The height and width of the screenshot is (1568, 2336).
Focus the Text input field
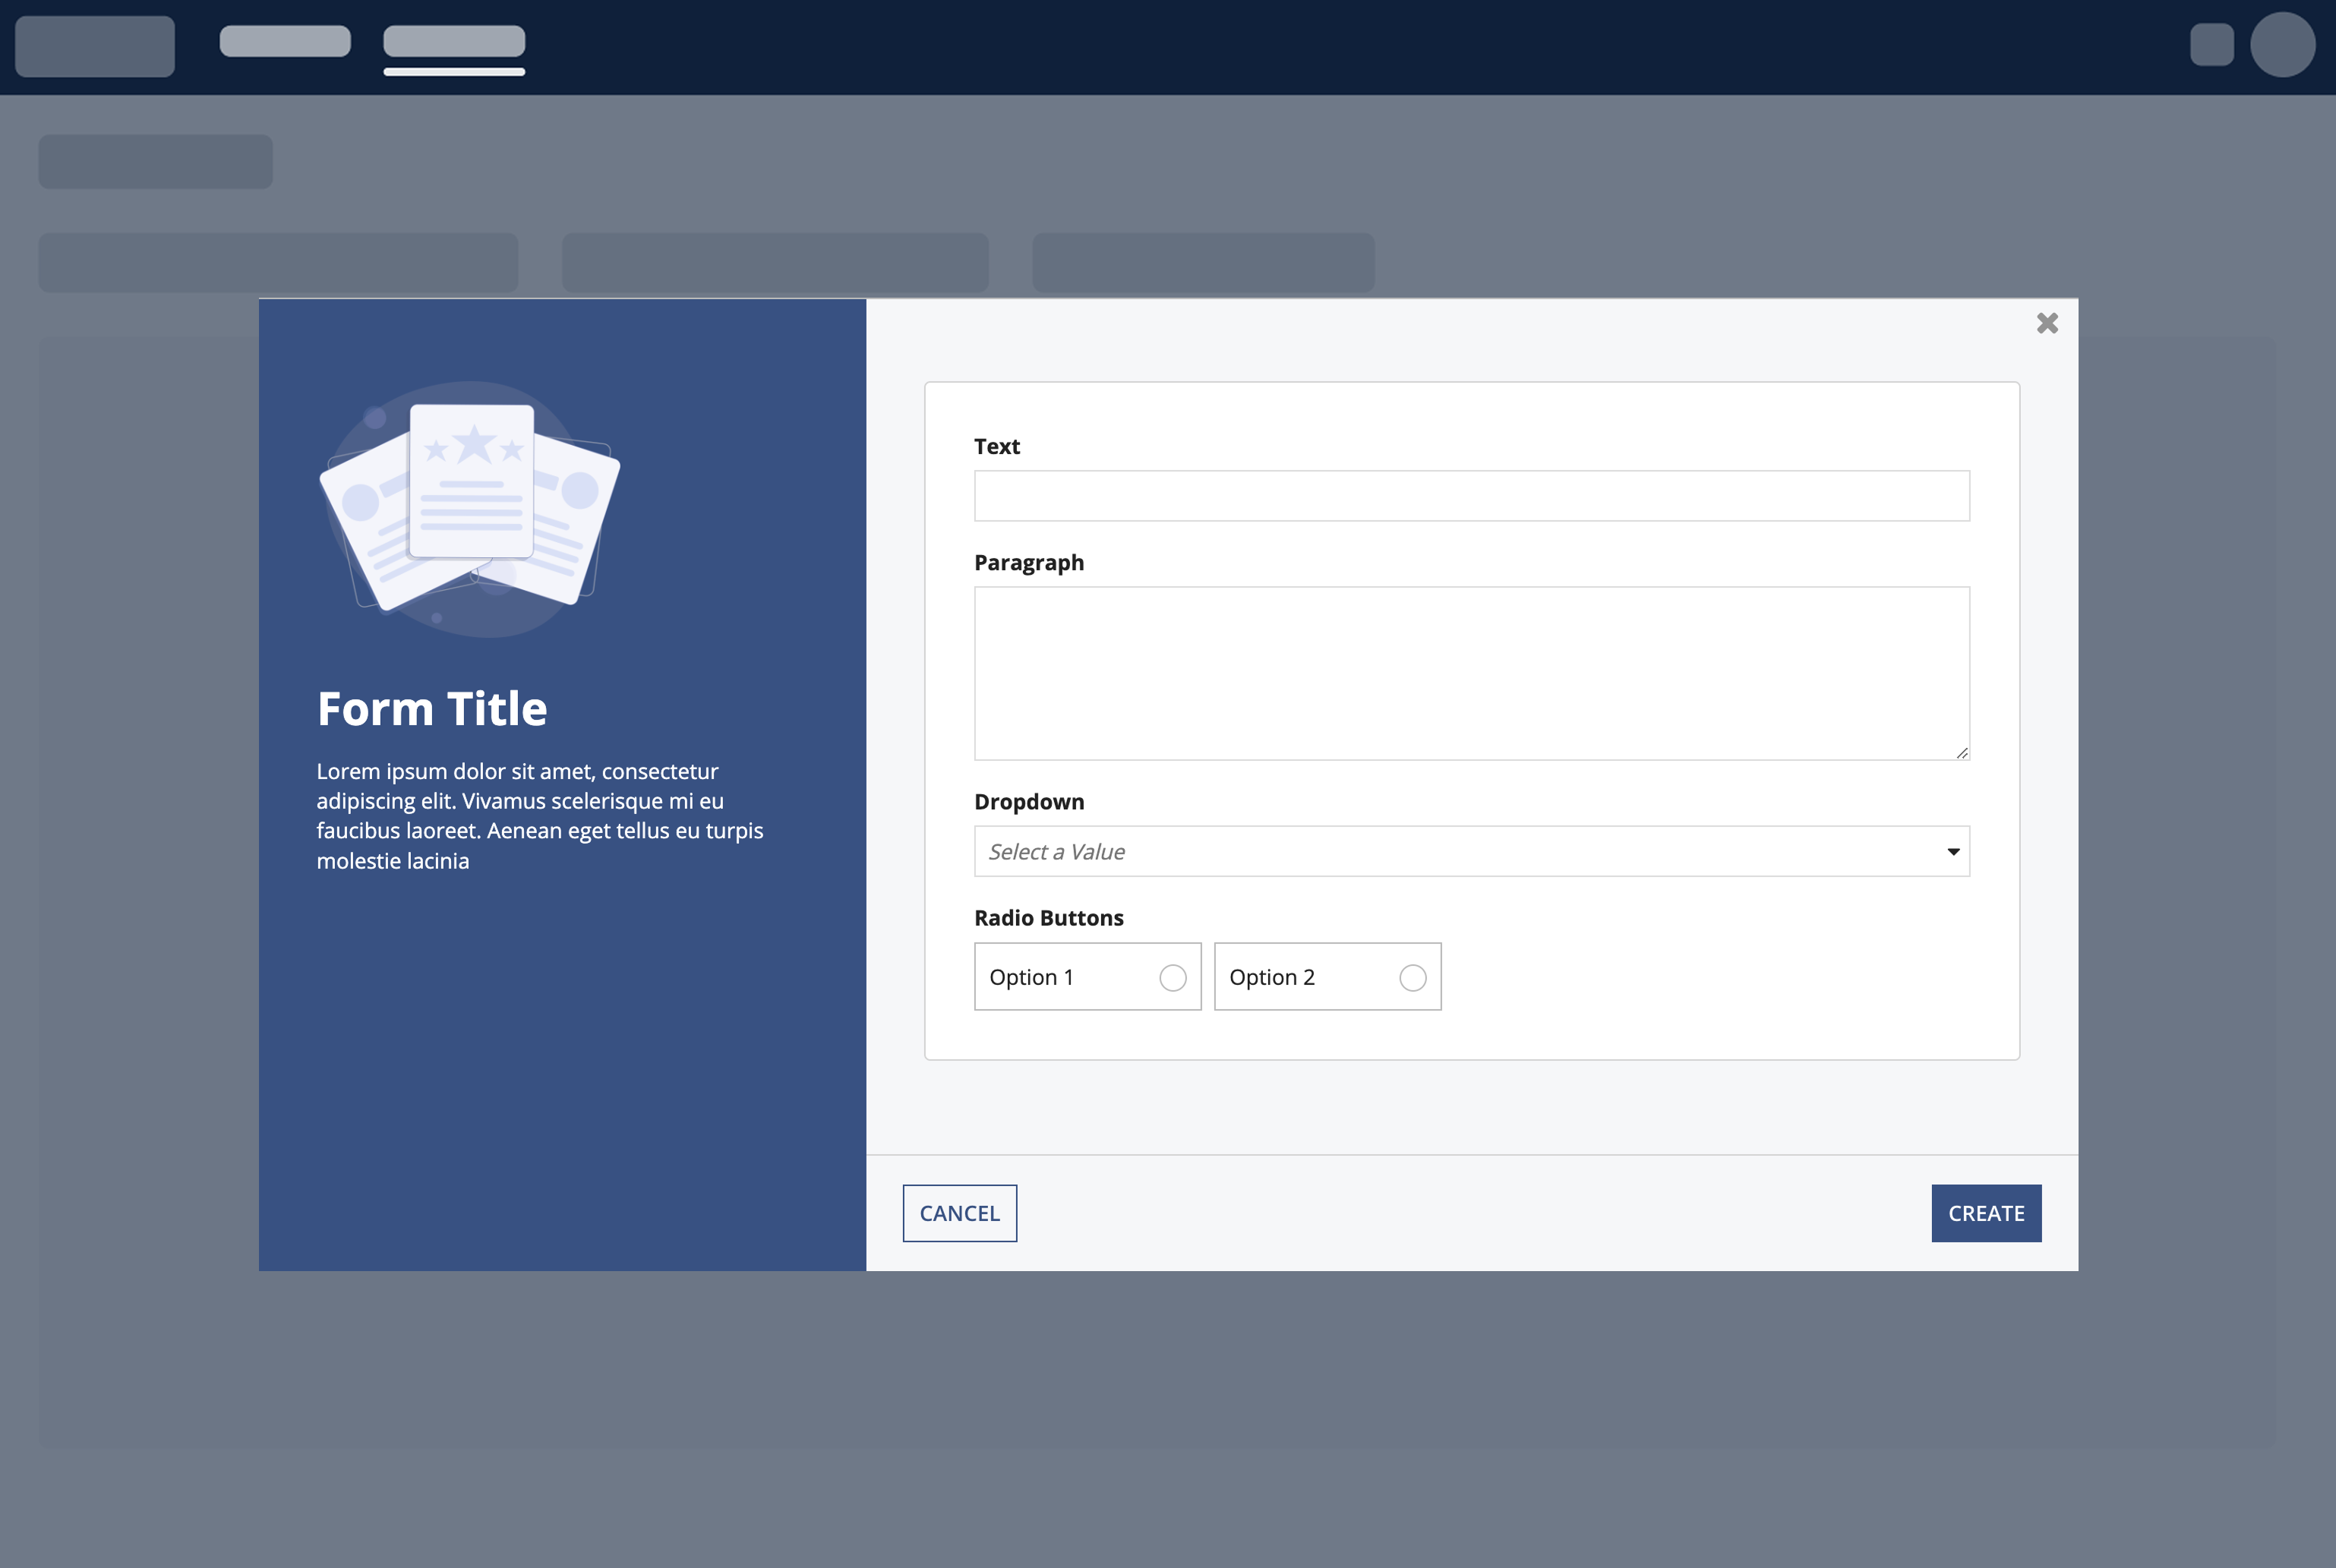pyautogui.click(x=1472, y=496)
